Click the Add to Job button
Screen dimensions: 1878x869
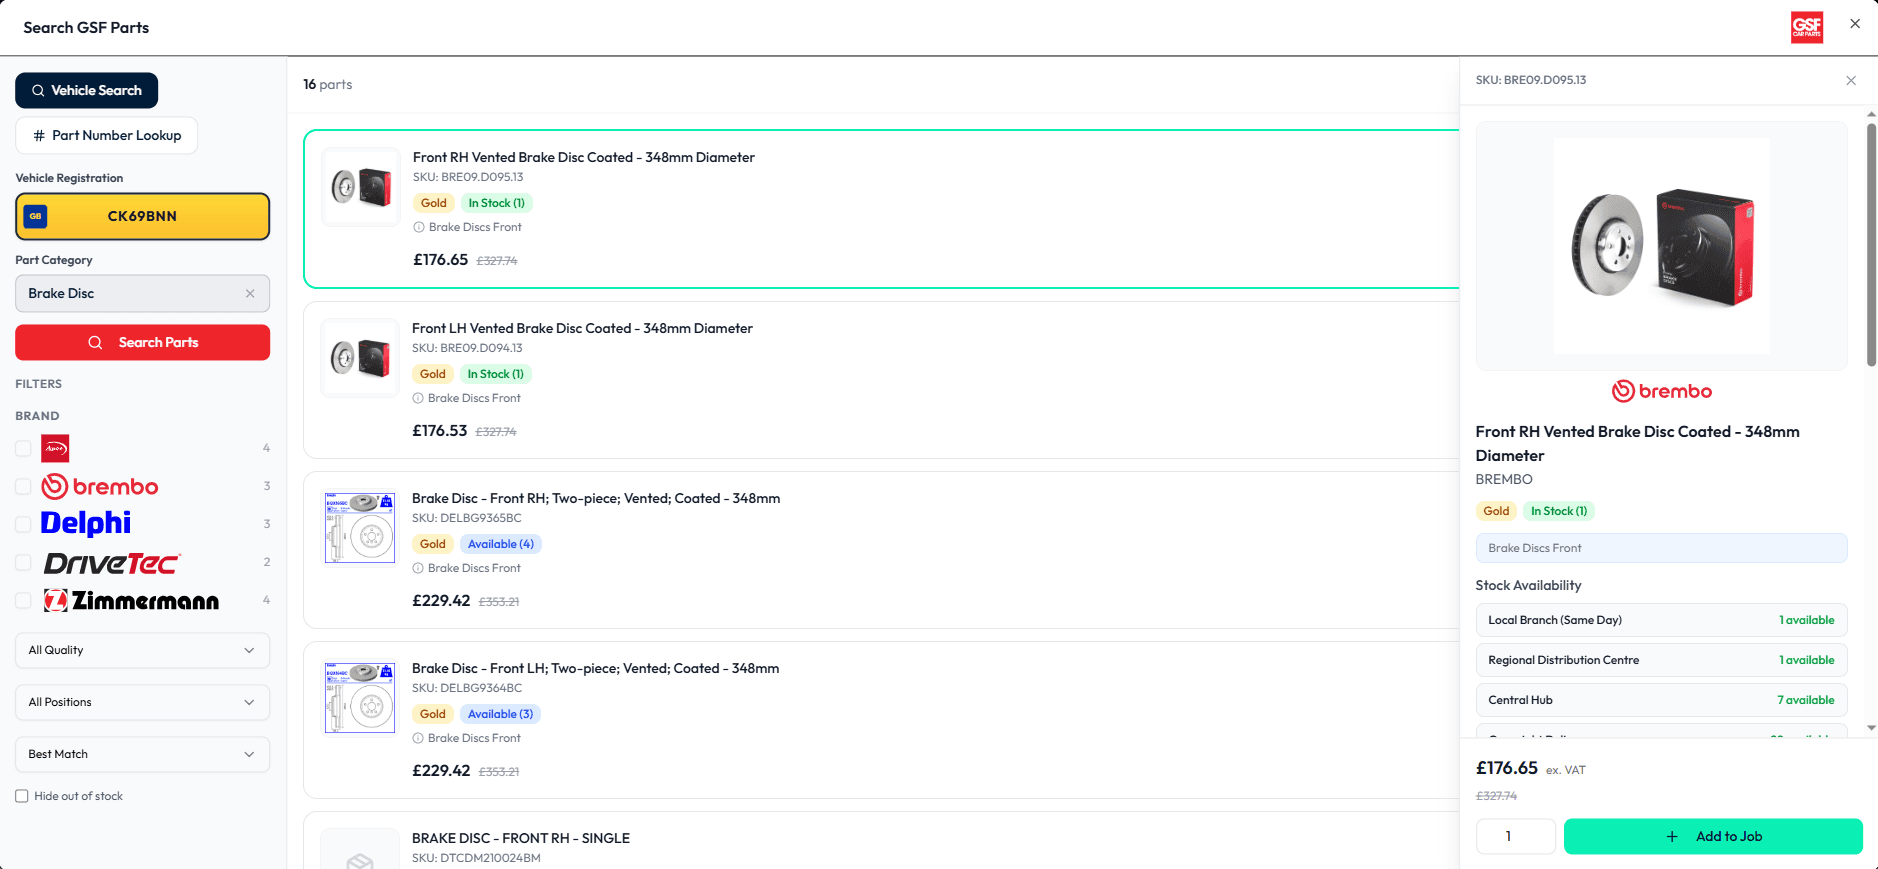[1713, 836]
